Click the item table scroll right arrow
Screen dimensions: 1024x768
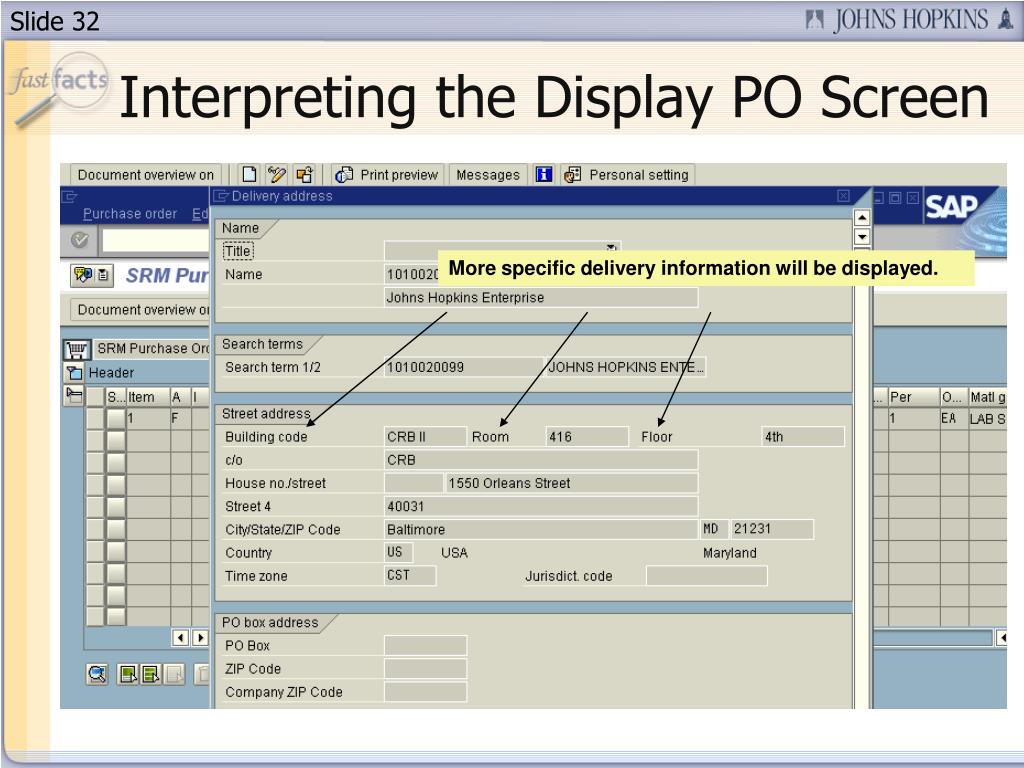tap(200, 637)
